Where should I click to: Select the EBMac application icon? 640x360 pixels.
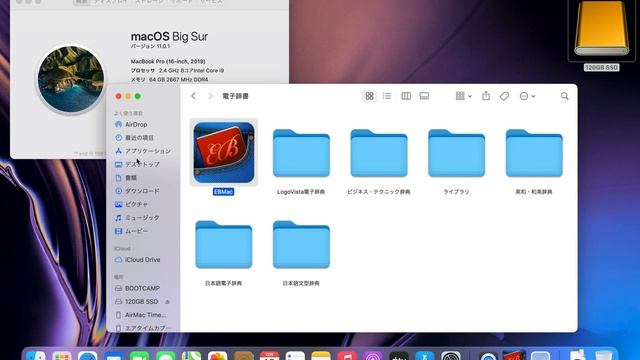pos(224,152)
